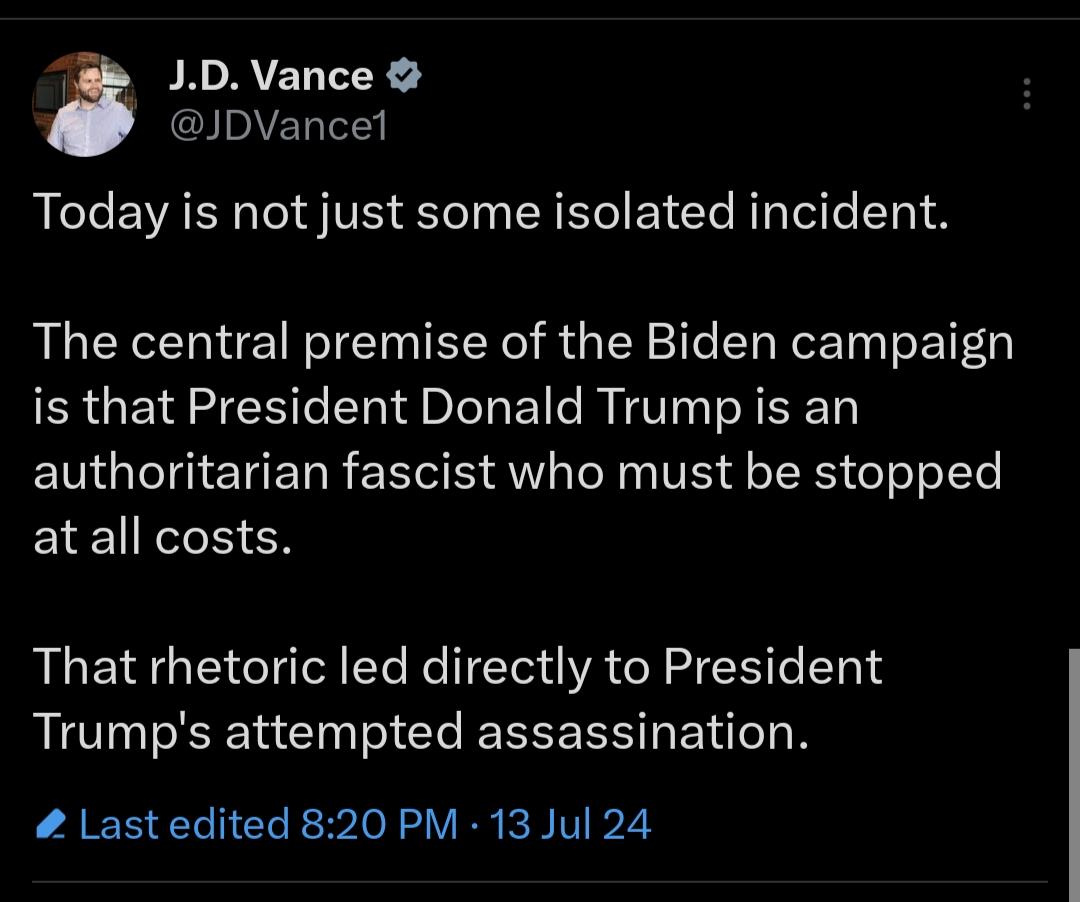
Task: Tap the line beginning "That rhetoric led directly"
Action: (x=458, y=667)
